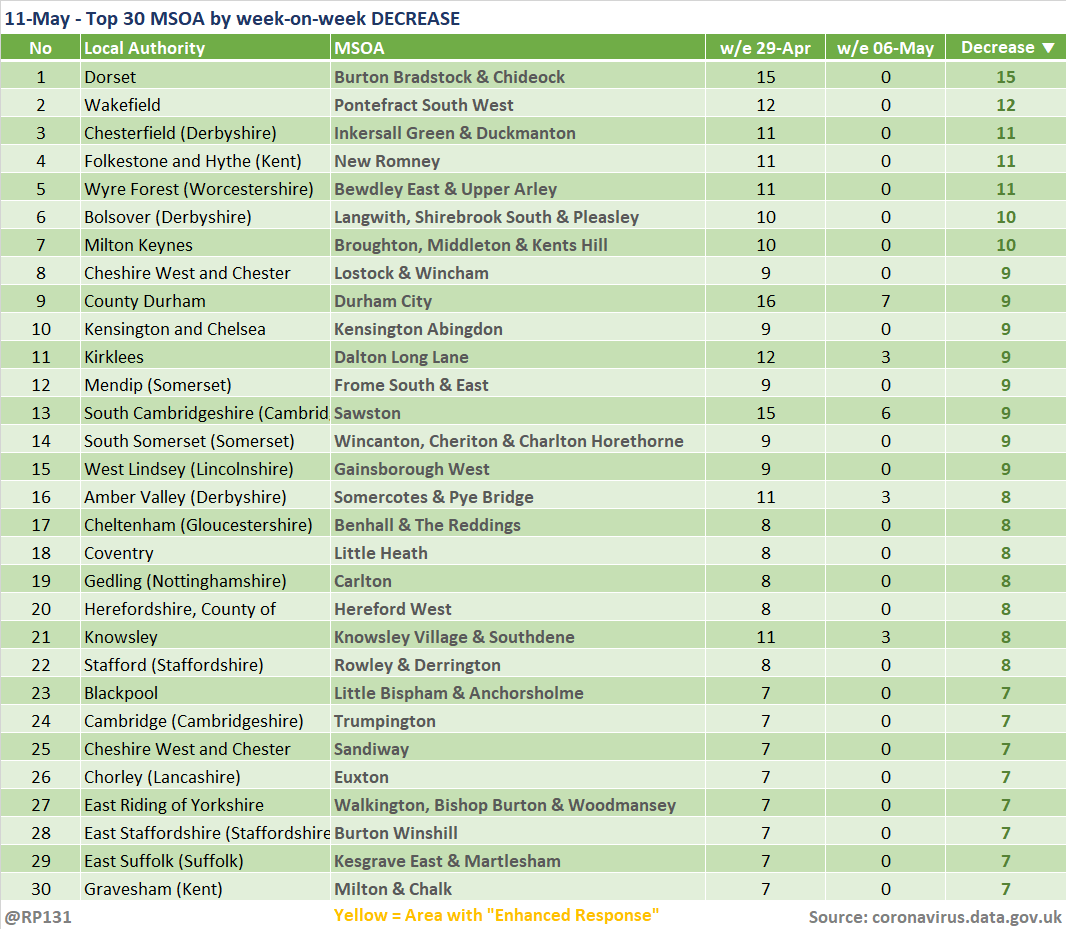Image resolution: width=1066 pixels, height=929 pixels.
Task: Click 'Kensington and Chelsea' cell
Action: tap(205, 329)
